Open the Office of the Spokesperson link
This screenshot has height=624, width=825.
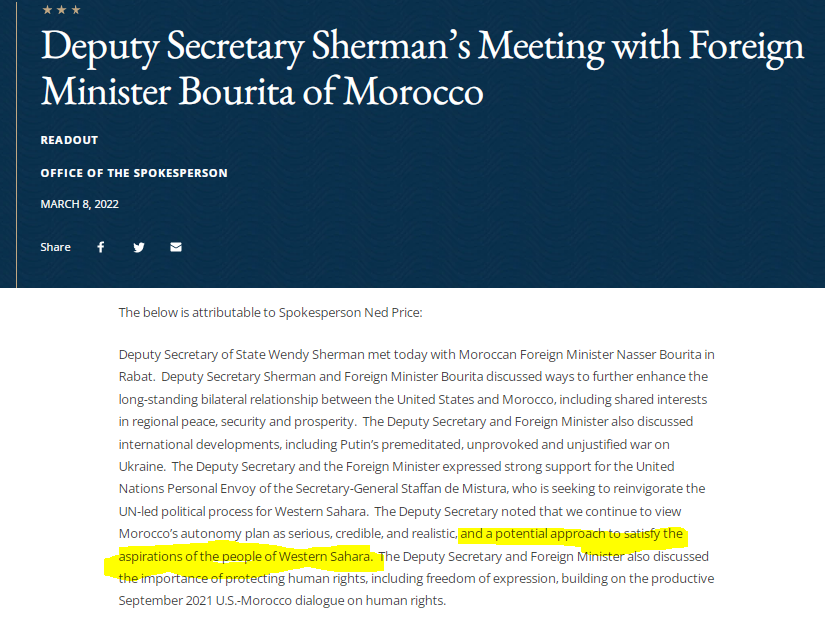coord(134,173)
